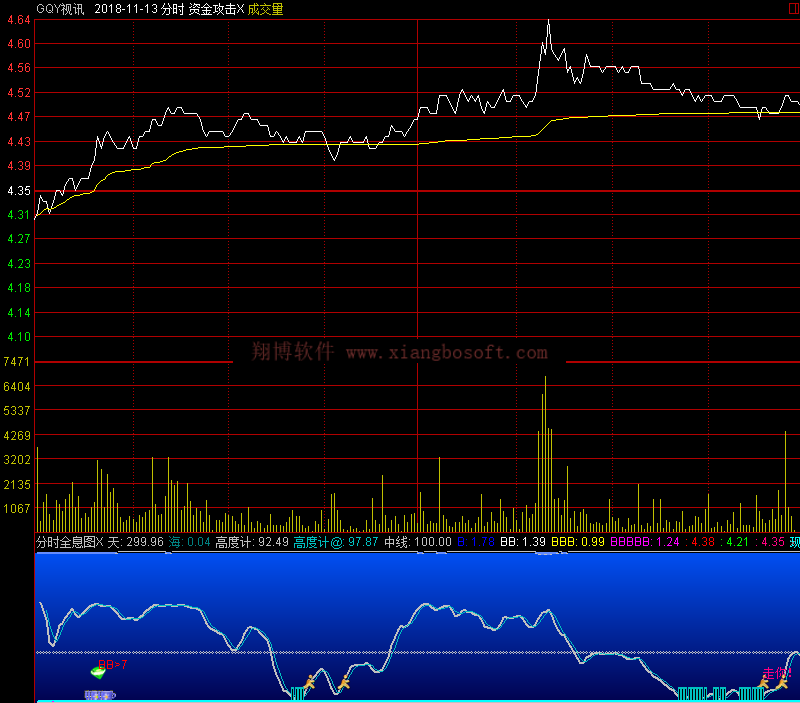Click the 4.10 price axis label

pos(19,337)
